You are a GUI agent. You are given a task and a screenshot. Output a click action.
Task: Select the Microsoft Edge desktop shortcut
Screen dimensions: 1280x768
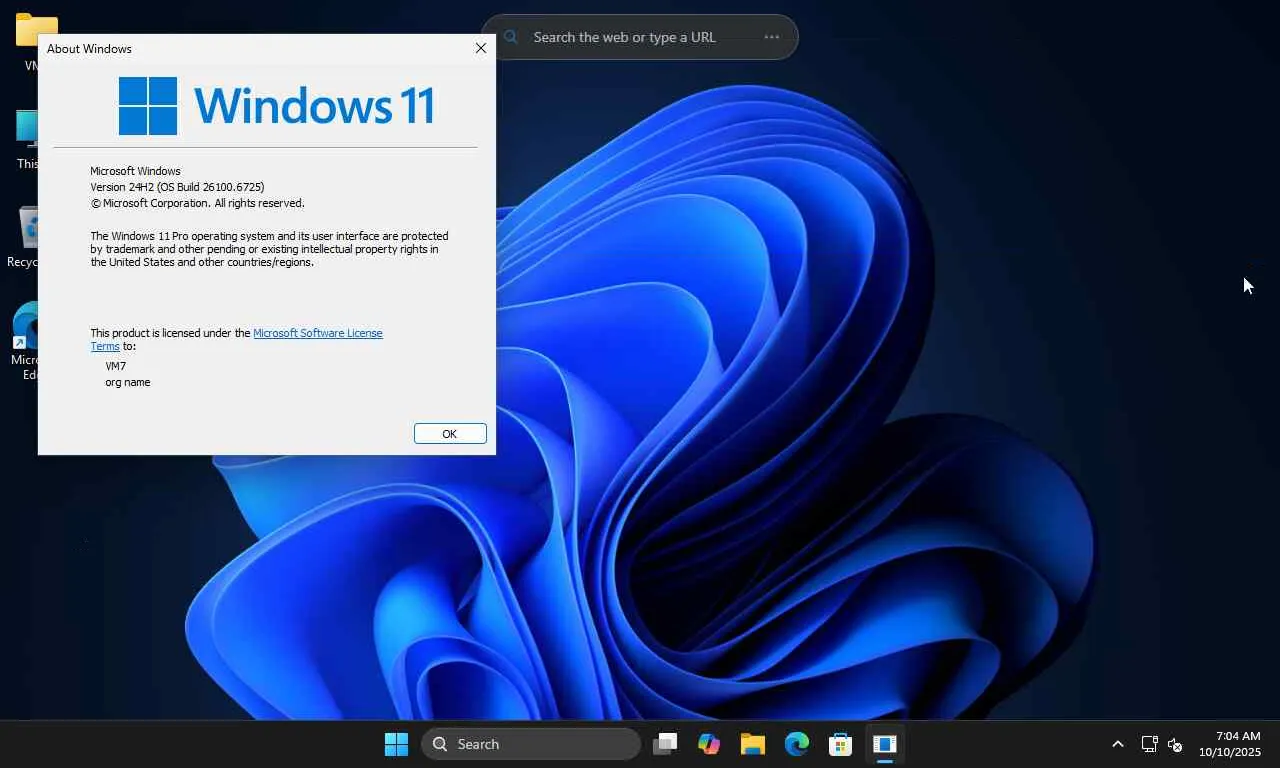click(x=26, y=326)
